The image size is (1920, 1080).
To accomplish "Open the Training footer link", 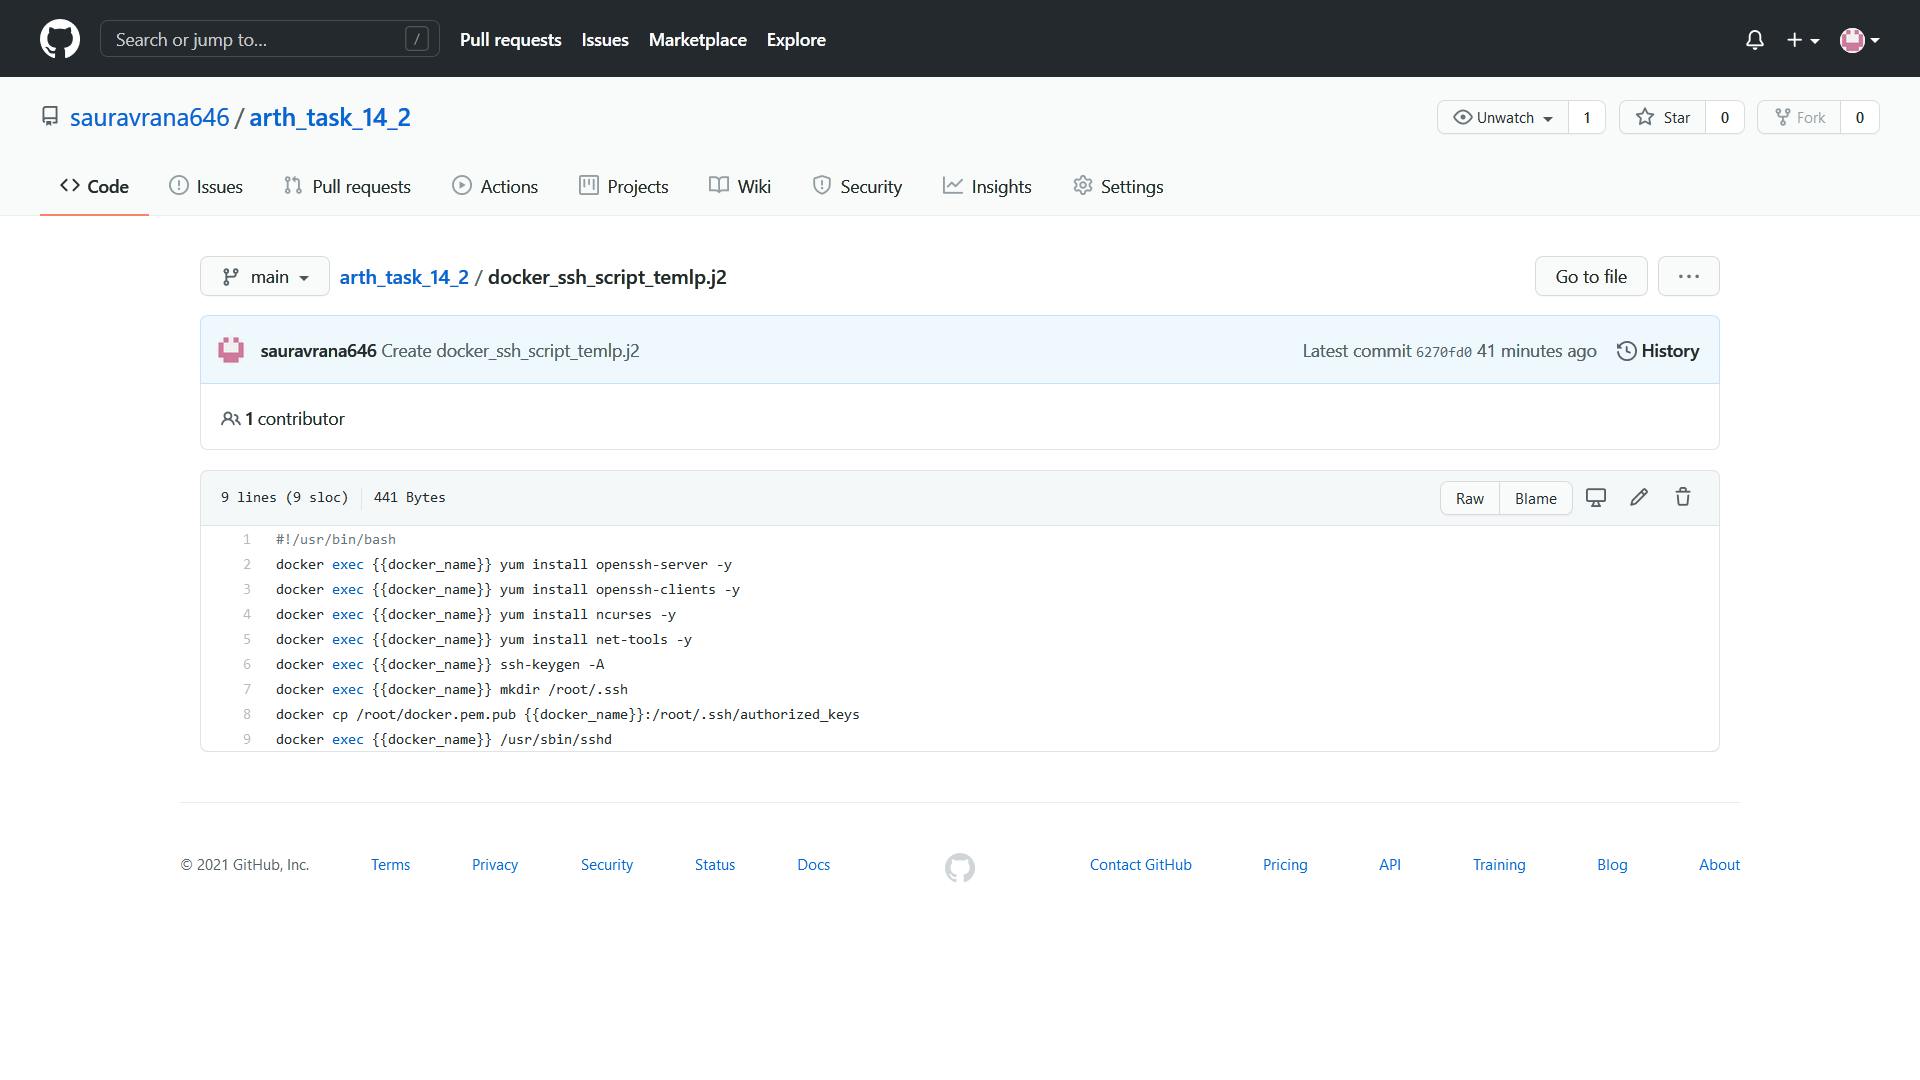I will coord(1499,865).
